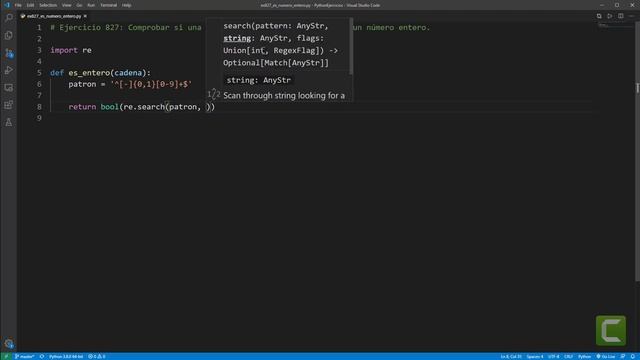The height and width of the screenshot is (360, 640).
Task: Click the minimap at editor's right edge
Action: [x=615, y=25]
